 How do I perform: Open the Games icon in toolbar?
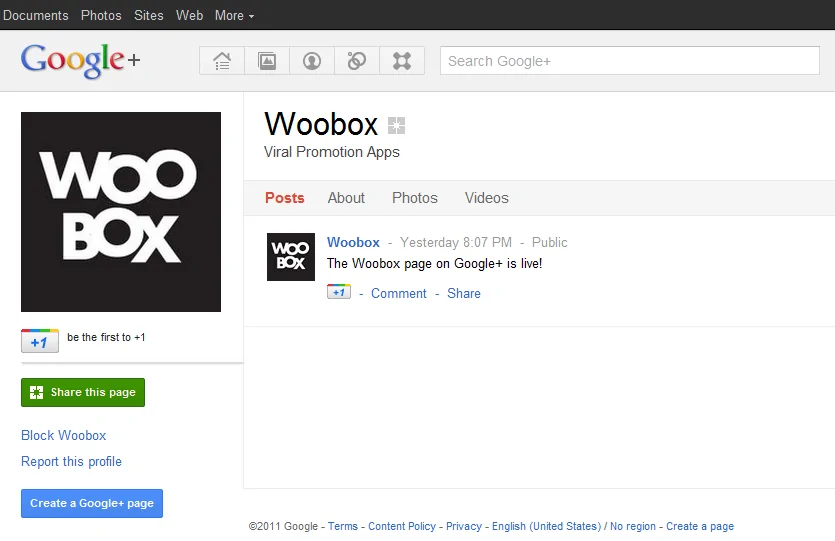[402, 61]
